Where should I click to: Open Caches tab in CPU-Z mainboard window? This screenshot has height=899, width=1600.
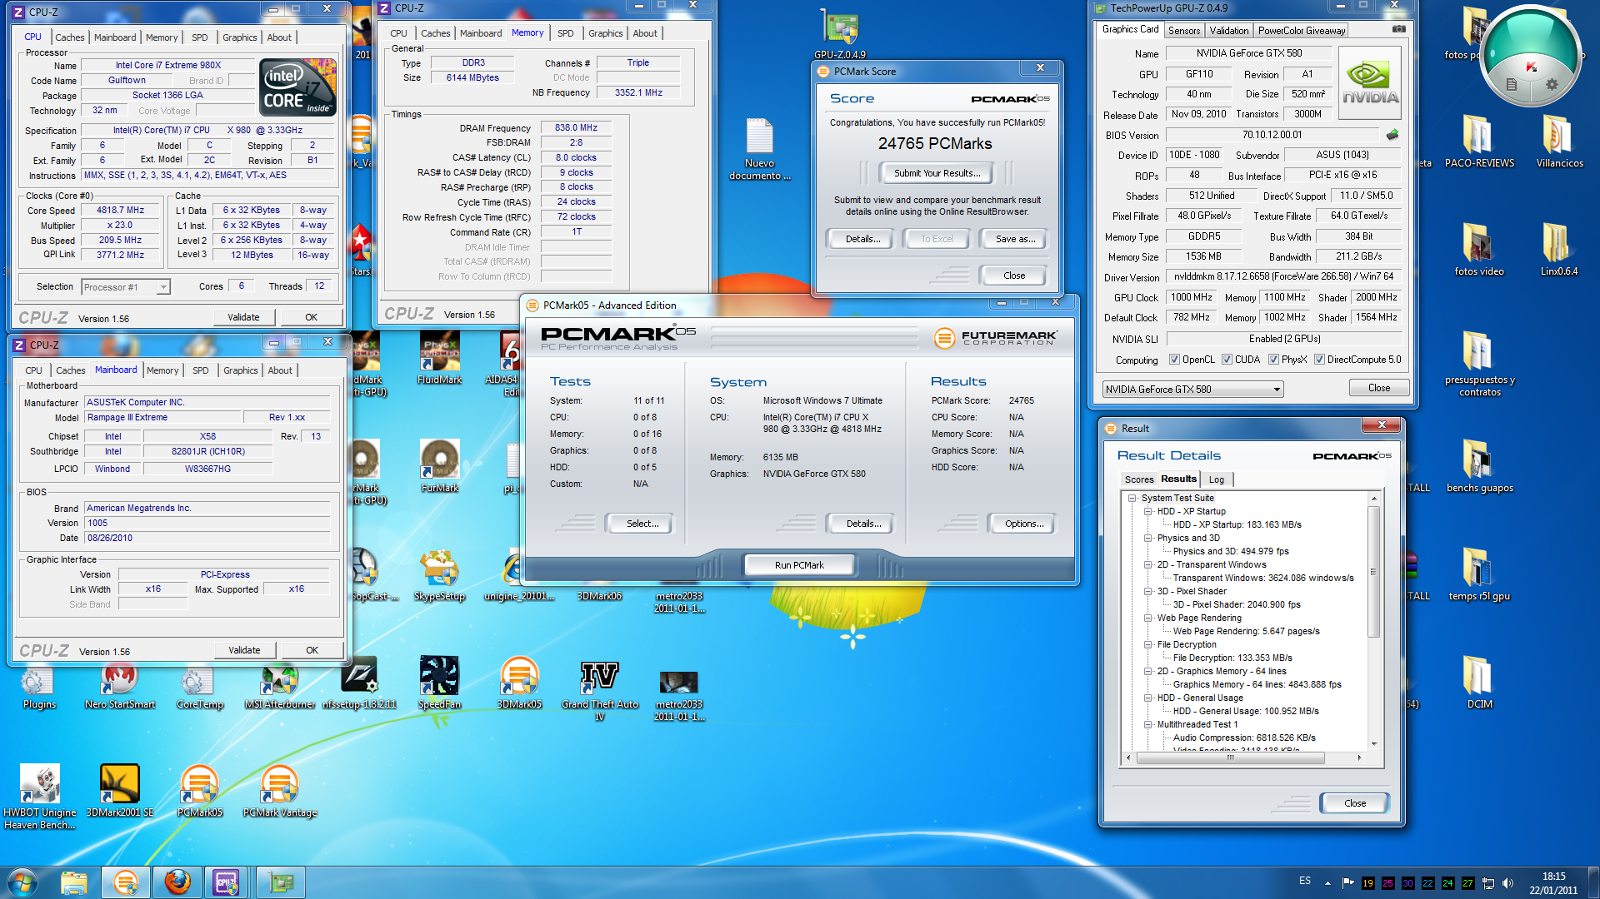(x=71, y=370)
